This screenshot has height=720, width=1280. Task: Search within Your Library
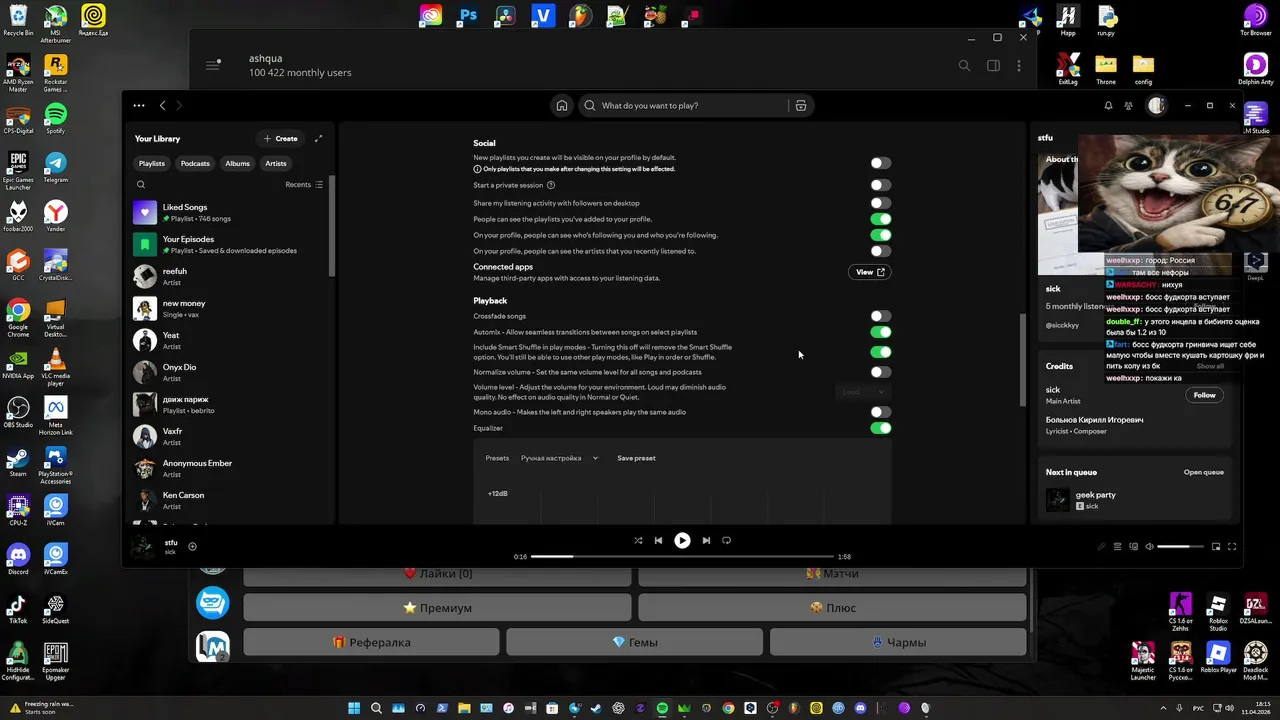pos(141,184)
